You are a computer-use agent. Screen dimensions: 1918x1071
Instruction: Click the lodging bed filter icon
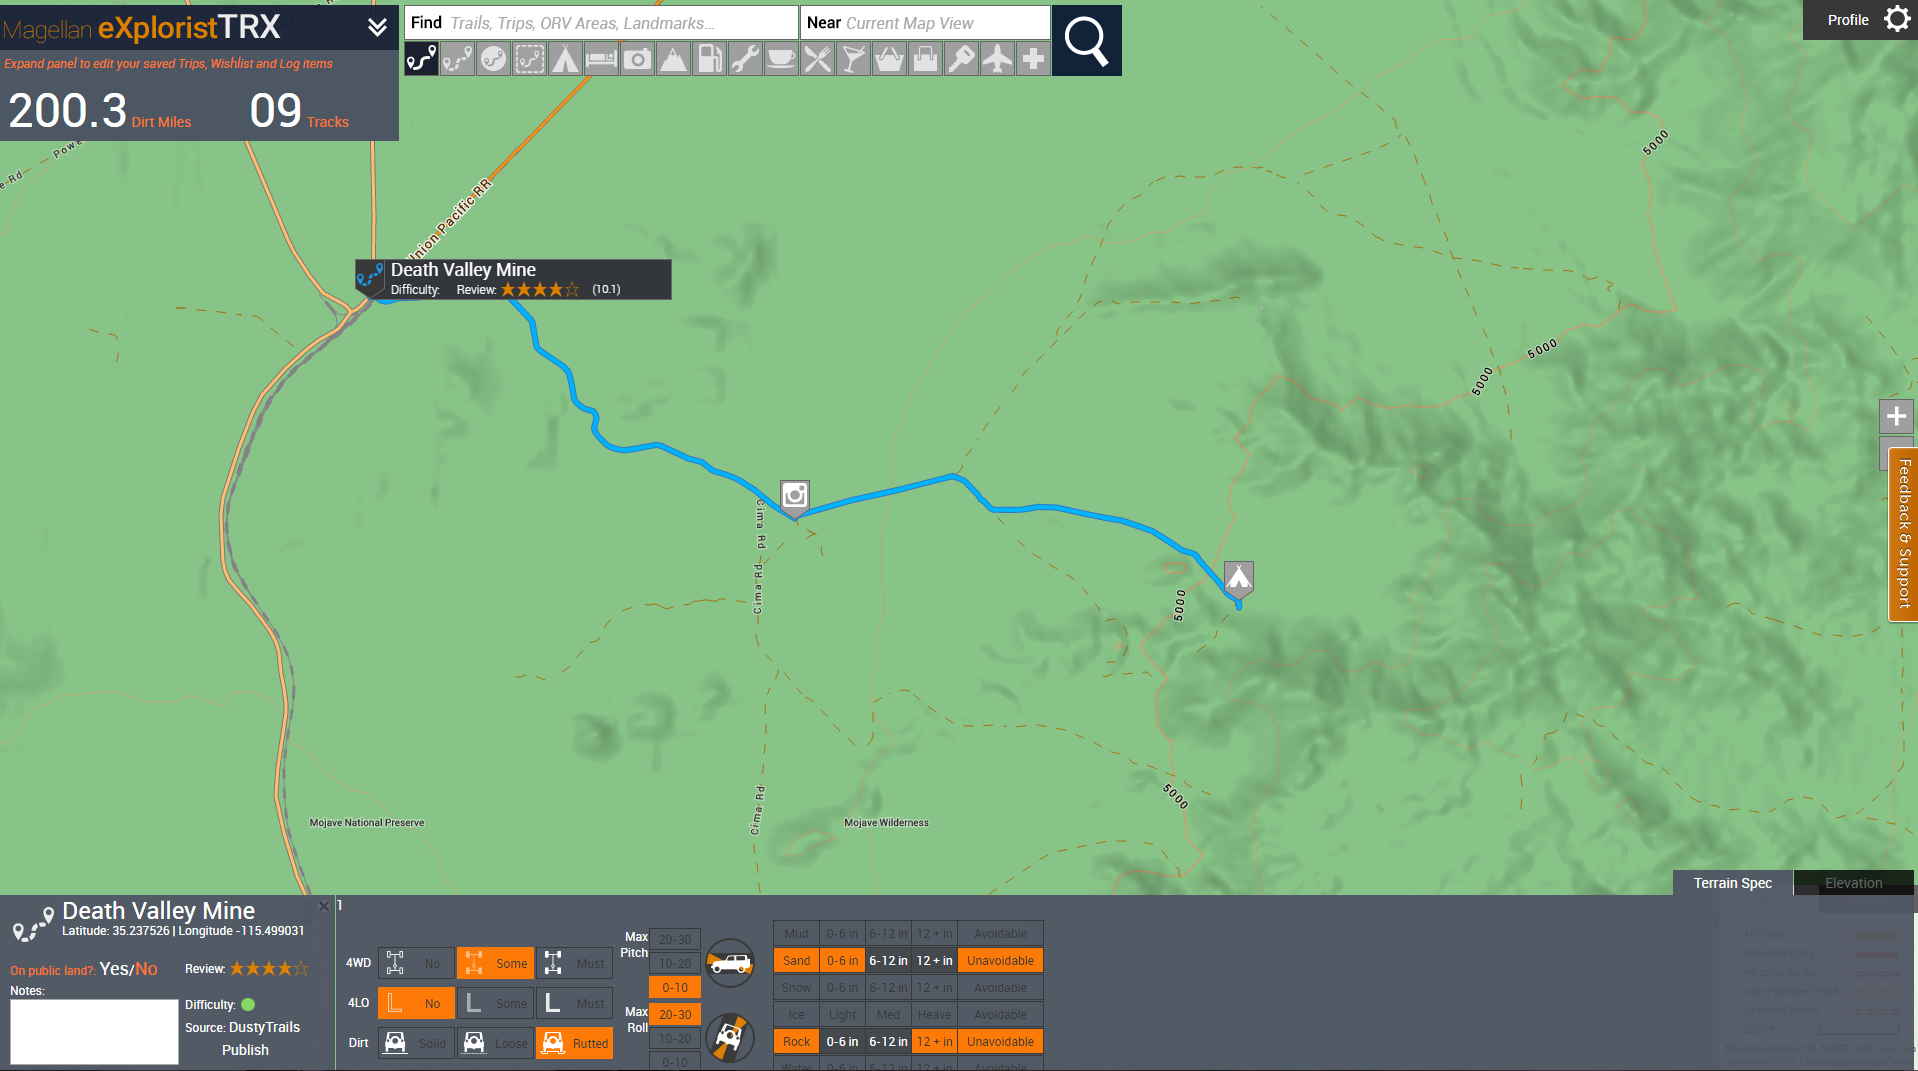601,60
